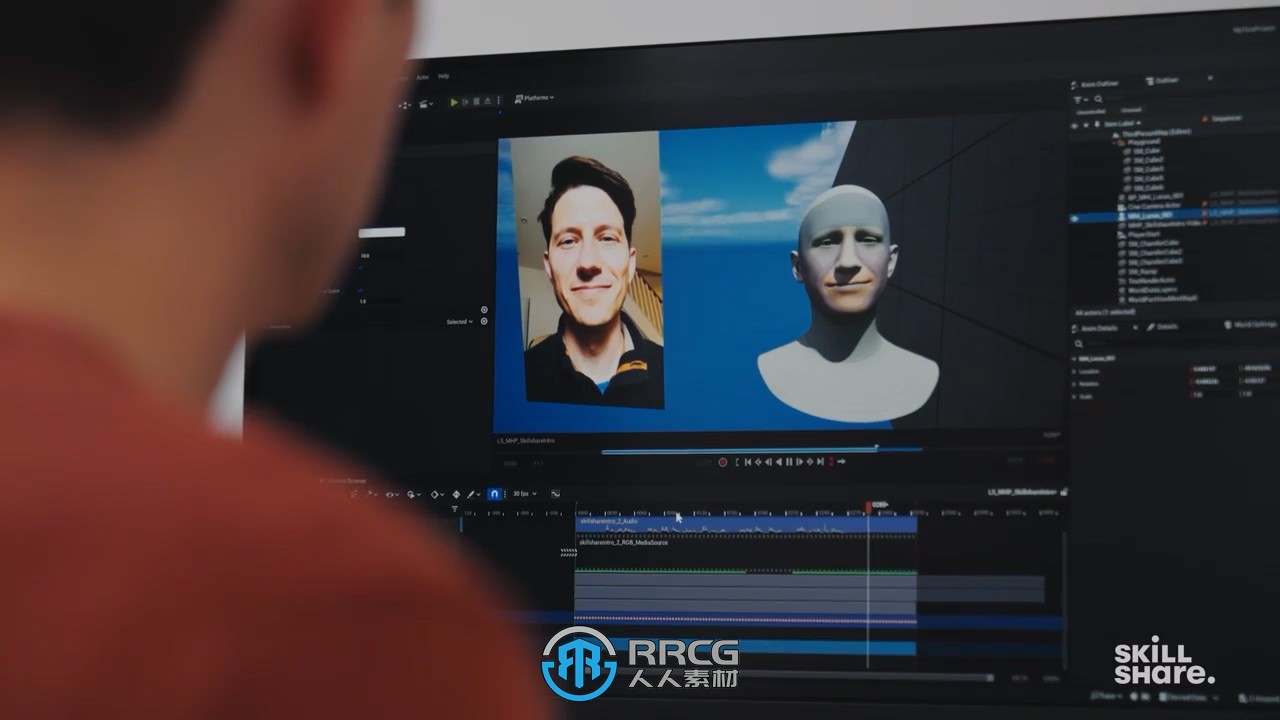Click the red record button in transport
The height and width of the screenshot is (720, 1280).
tap(723, 462)
